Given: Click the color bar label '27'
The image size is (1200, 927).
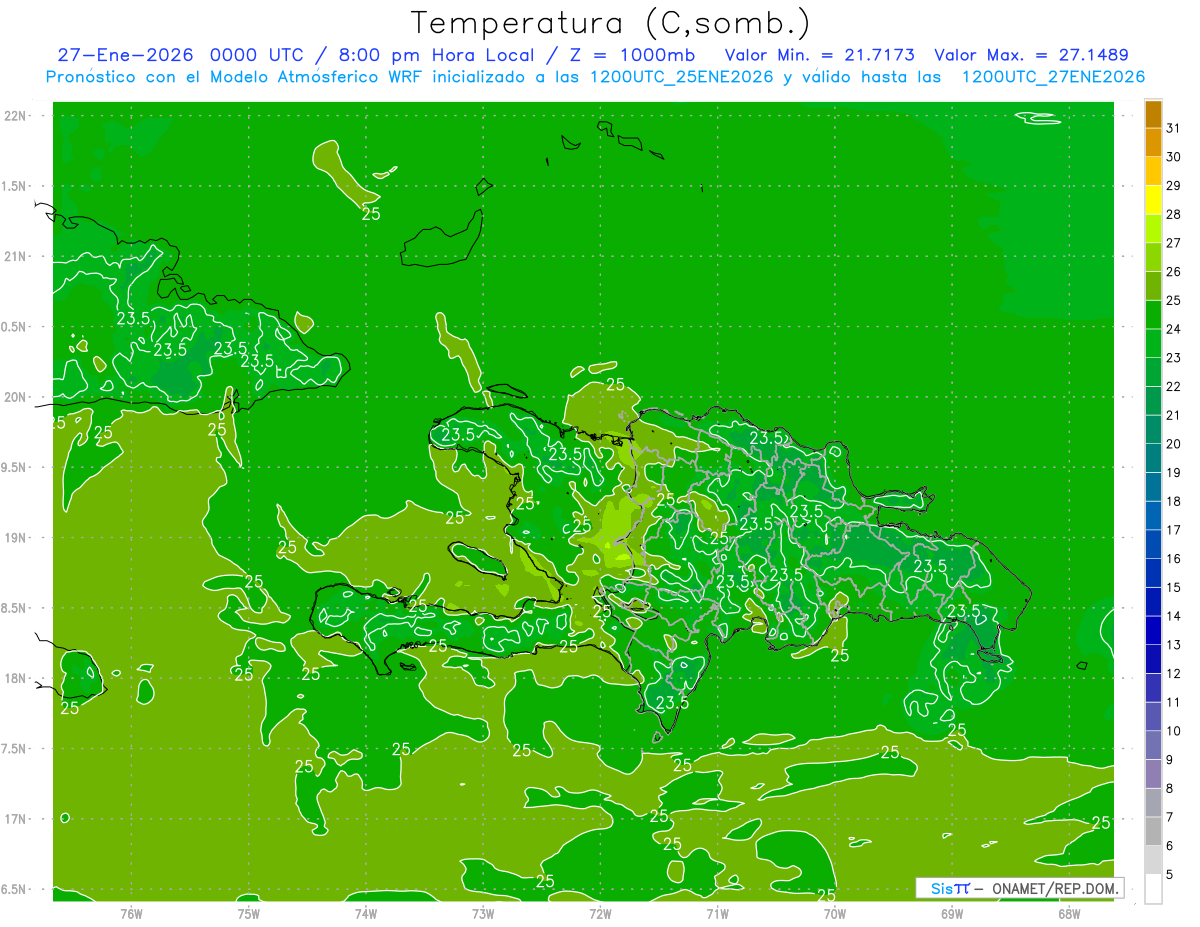Looking at the screenshot, I should pyautogui.click(x=1174, y=243).
